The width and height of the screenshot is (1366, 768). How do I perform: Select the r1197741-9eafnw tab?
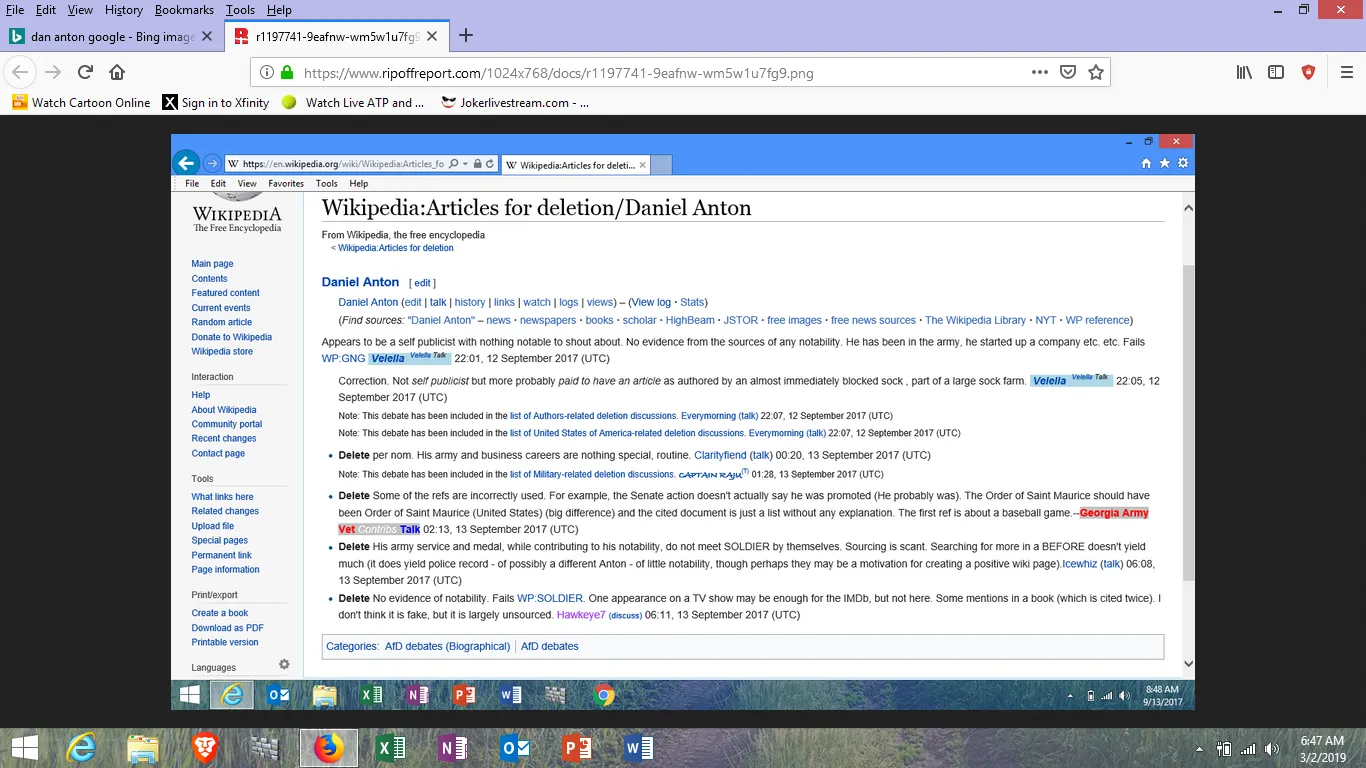click(338, 36)
